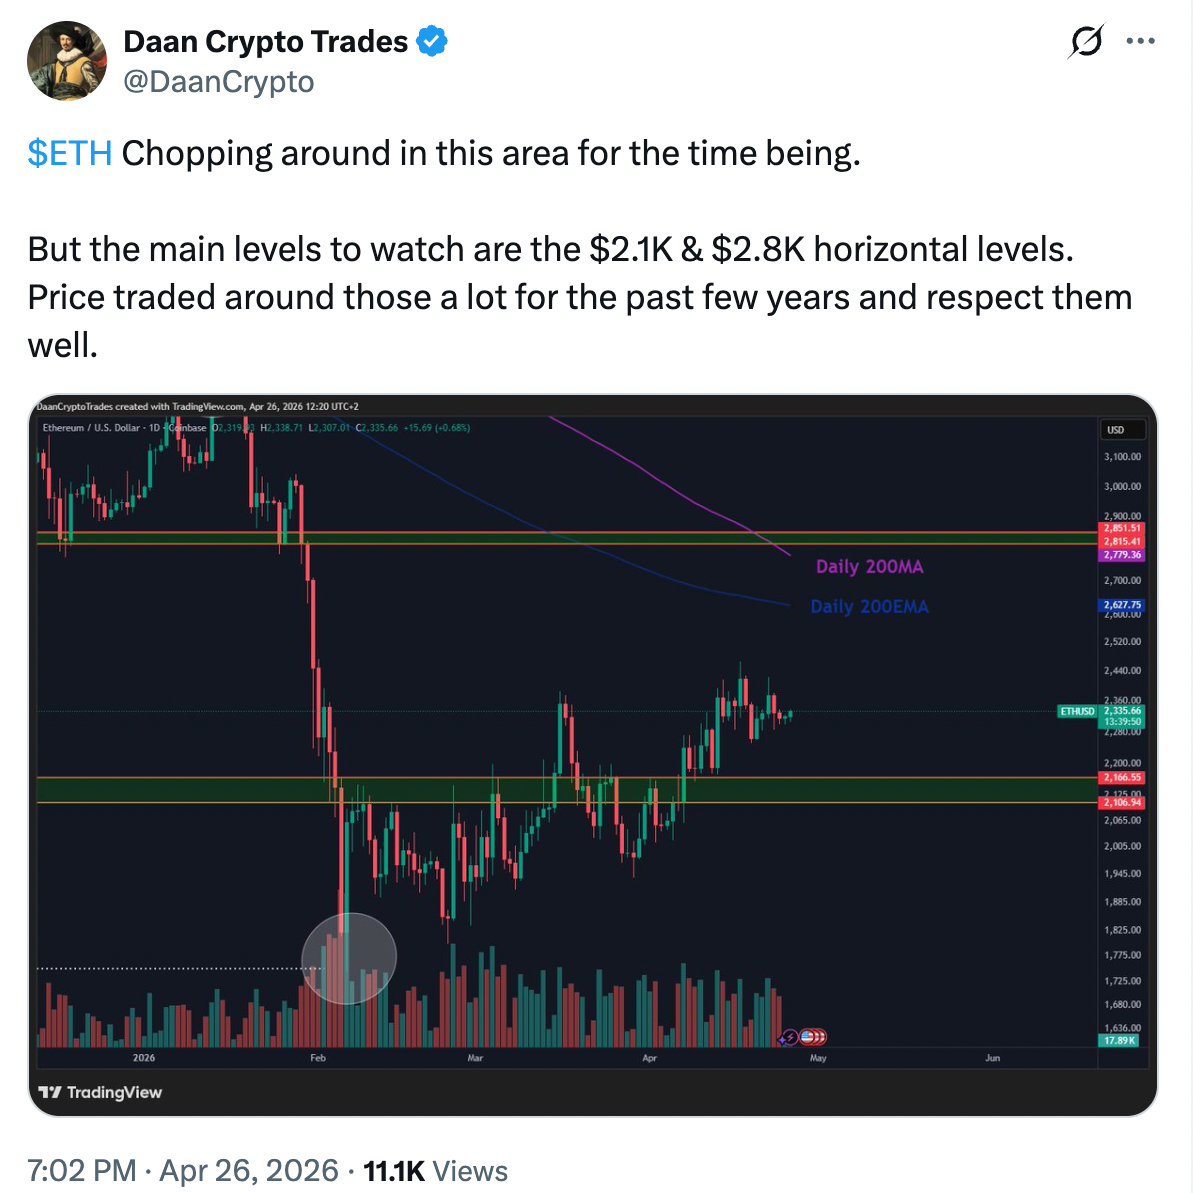Click the 11.1K Views count
Viewport: 1193px width, 1193px height.
[435, 1170]
